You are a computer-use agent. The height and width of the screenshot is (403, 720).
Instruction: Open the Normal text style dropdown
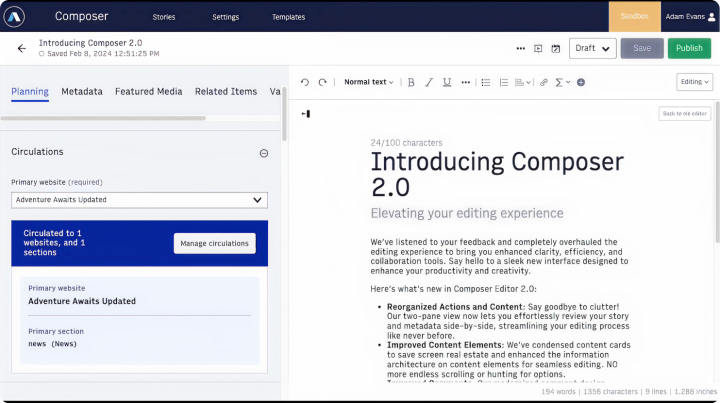coord(368,82)
